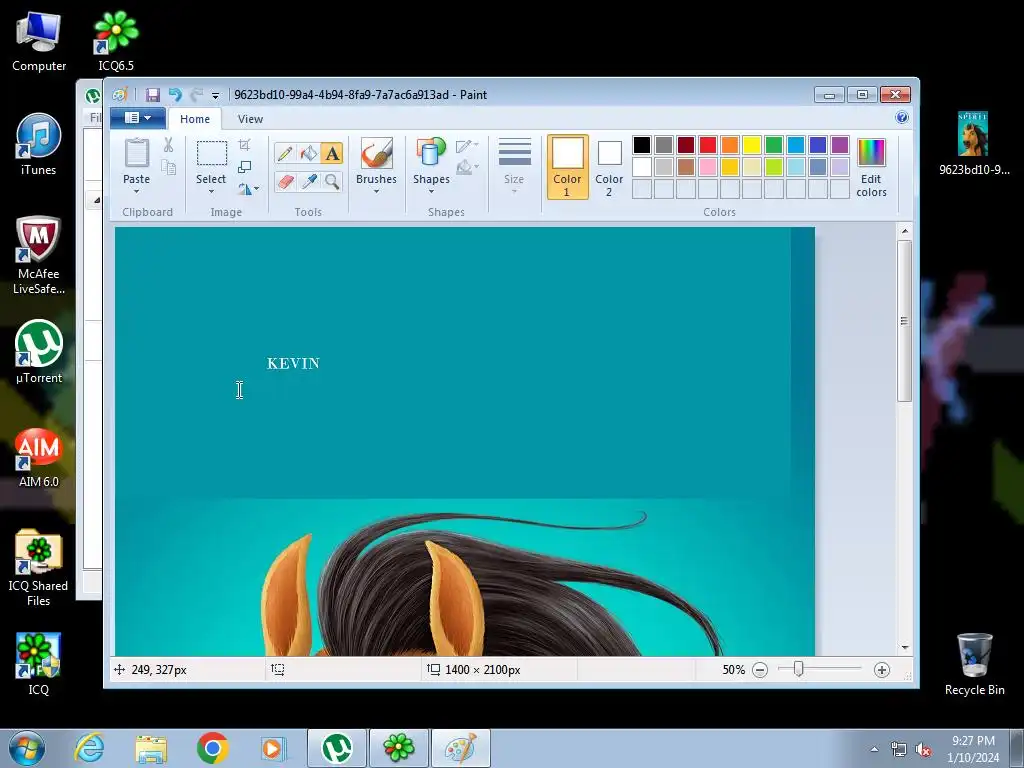Open the Recycle Bin

[974, 665]
